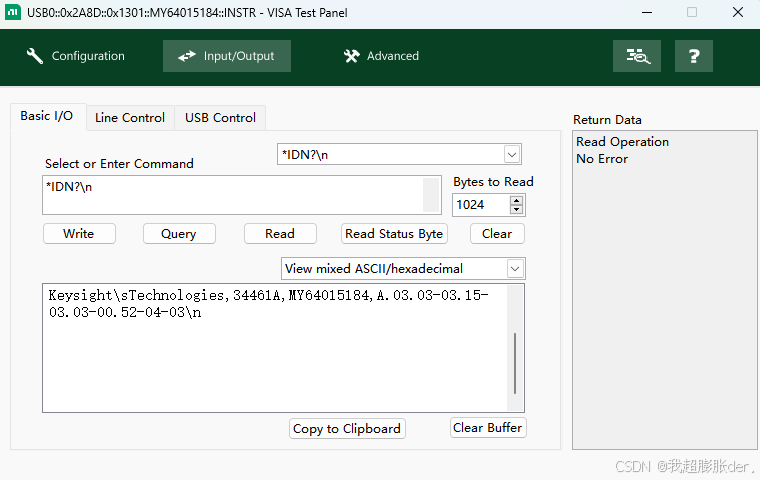Click the Bytes to Read field
Viewport: 760px width, 480px height.
point(482,205)
